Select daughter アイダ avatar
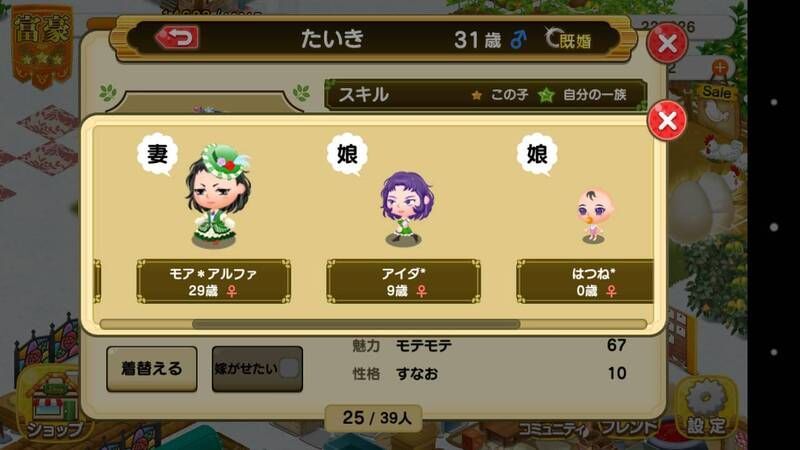 coord(406,208)
